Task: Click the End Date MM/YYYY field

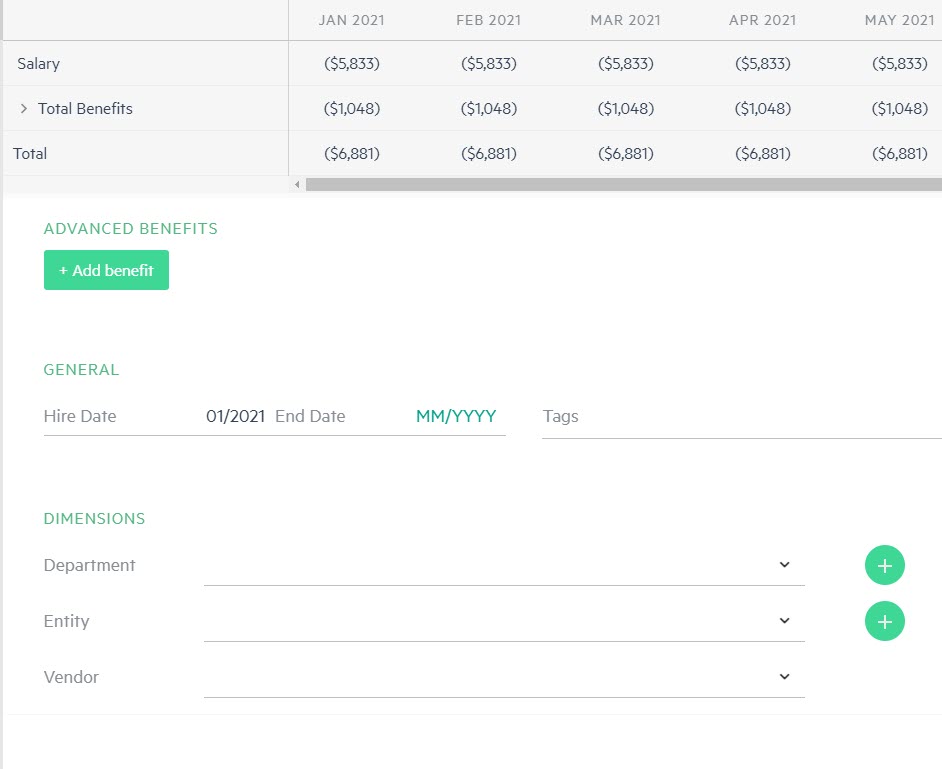Action: point(456,416)
